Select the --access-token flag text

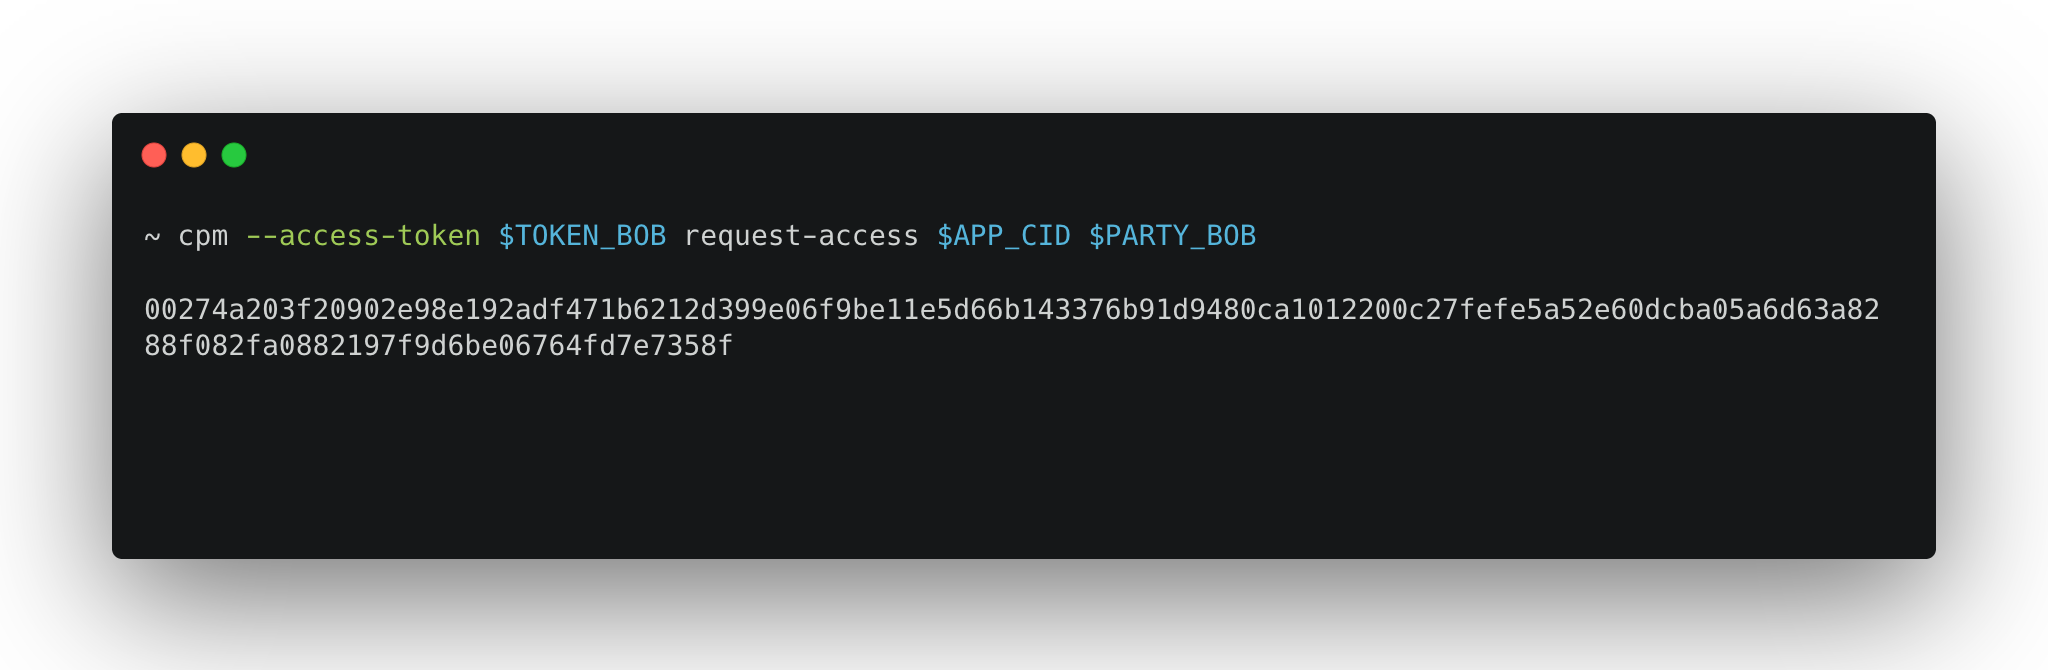point(363,236)
